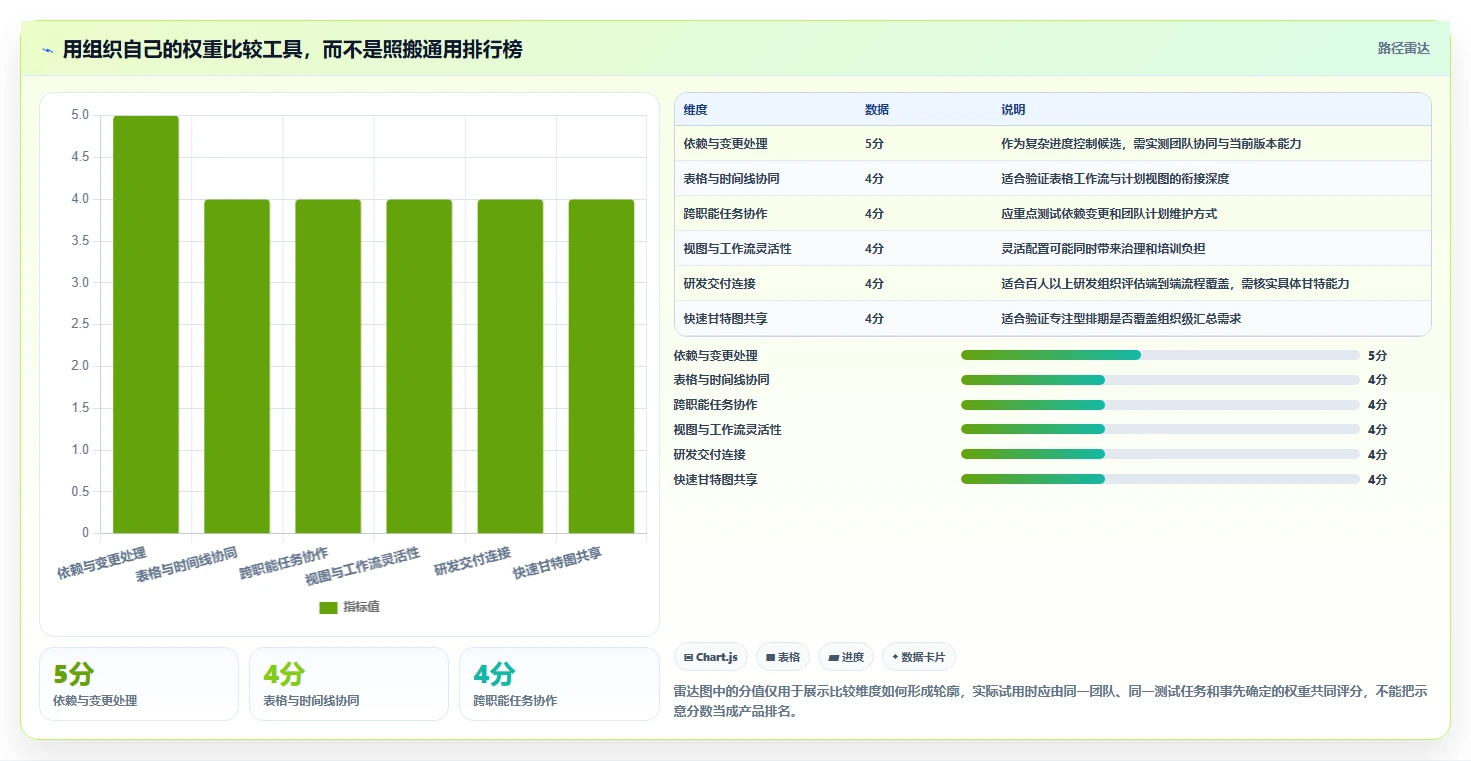
Task: Open the 5分 依赖与变更处理 stat card
Action: point(139,684)
